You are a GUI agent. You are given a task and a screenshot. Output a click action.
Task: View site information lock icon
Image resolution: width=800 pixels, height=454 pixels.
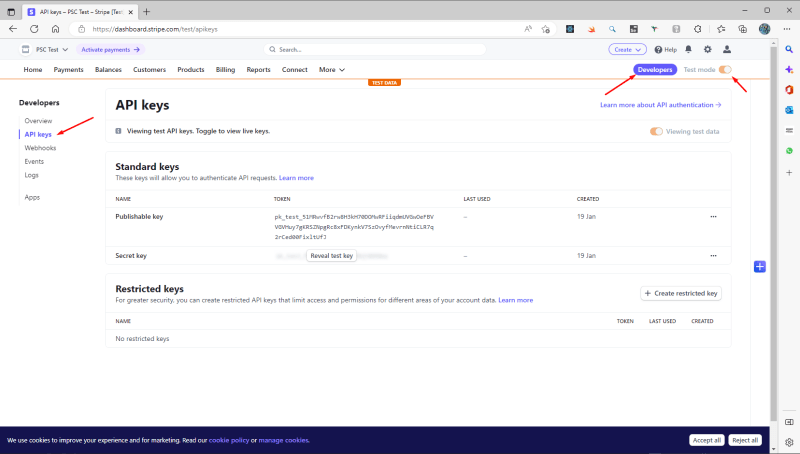[x=81, y=29]
